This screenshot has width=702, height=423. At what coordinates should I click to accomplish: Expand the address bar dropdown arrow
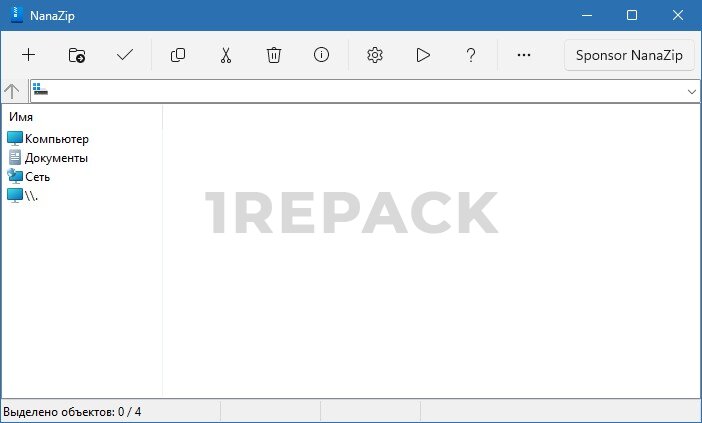pos(691,91)
